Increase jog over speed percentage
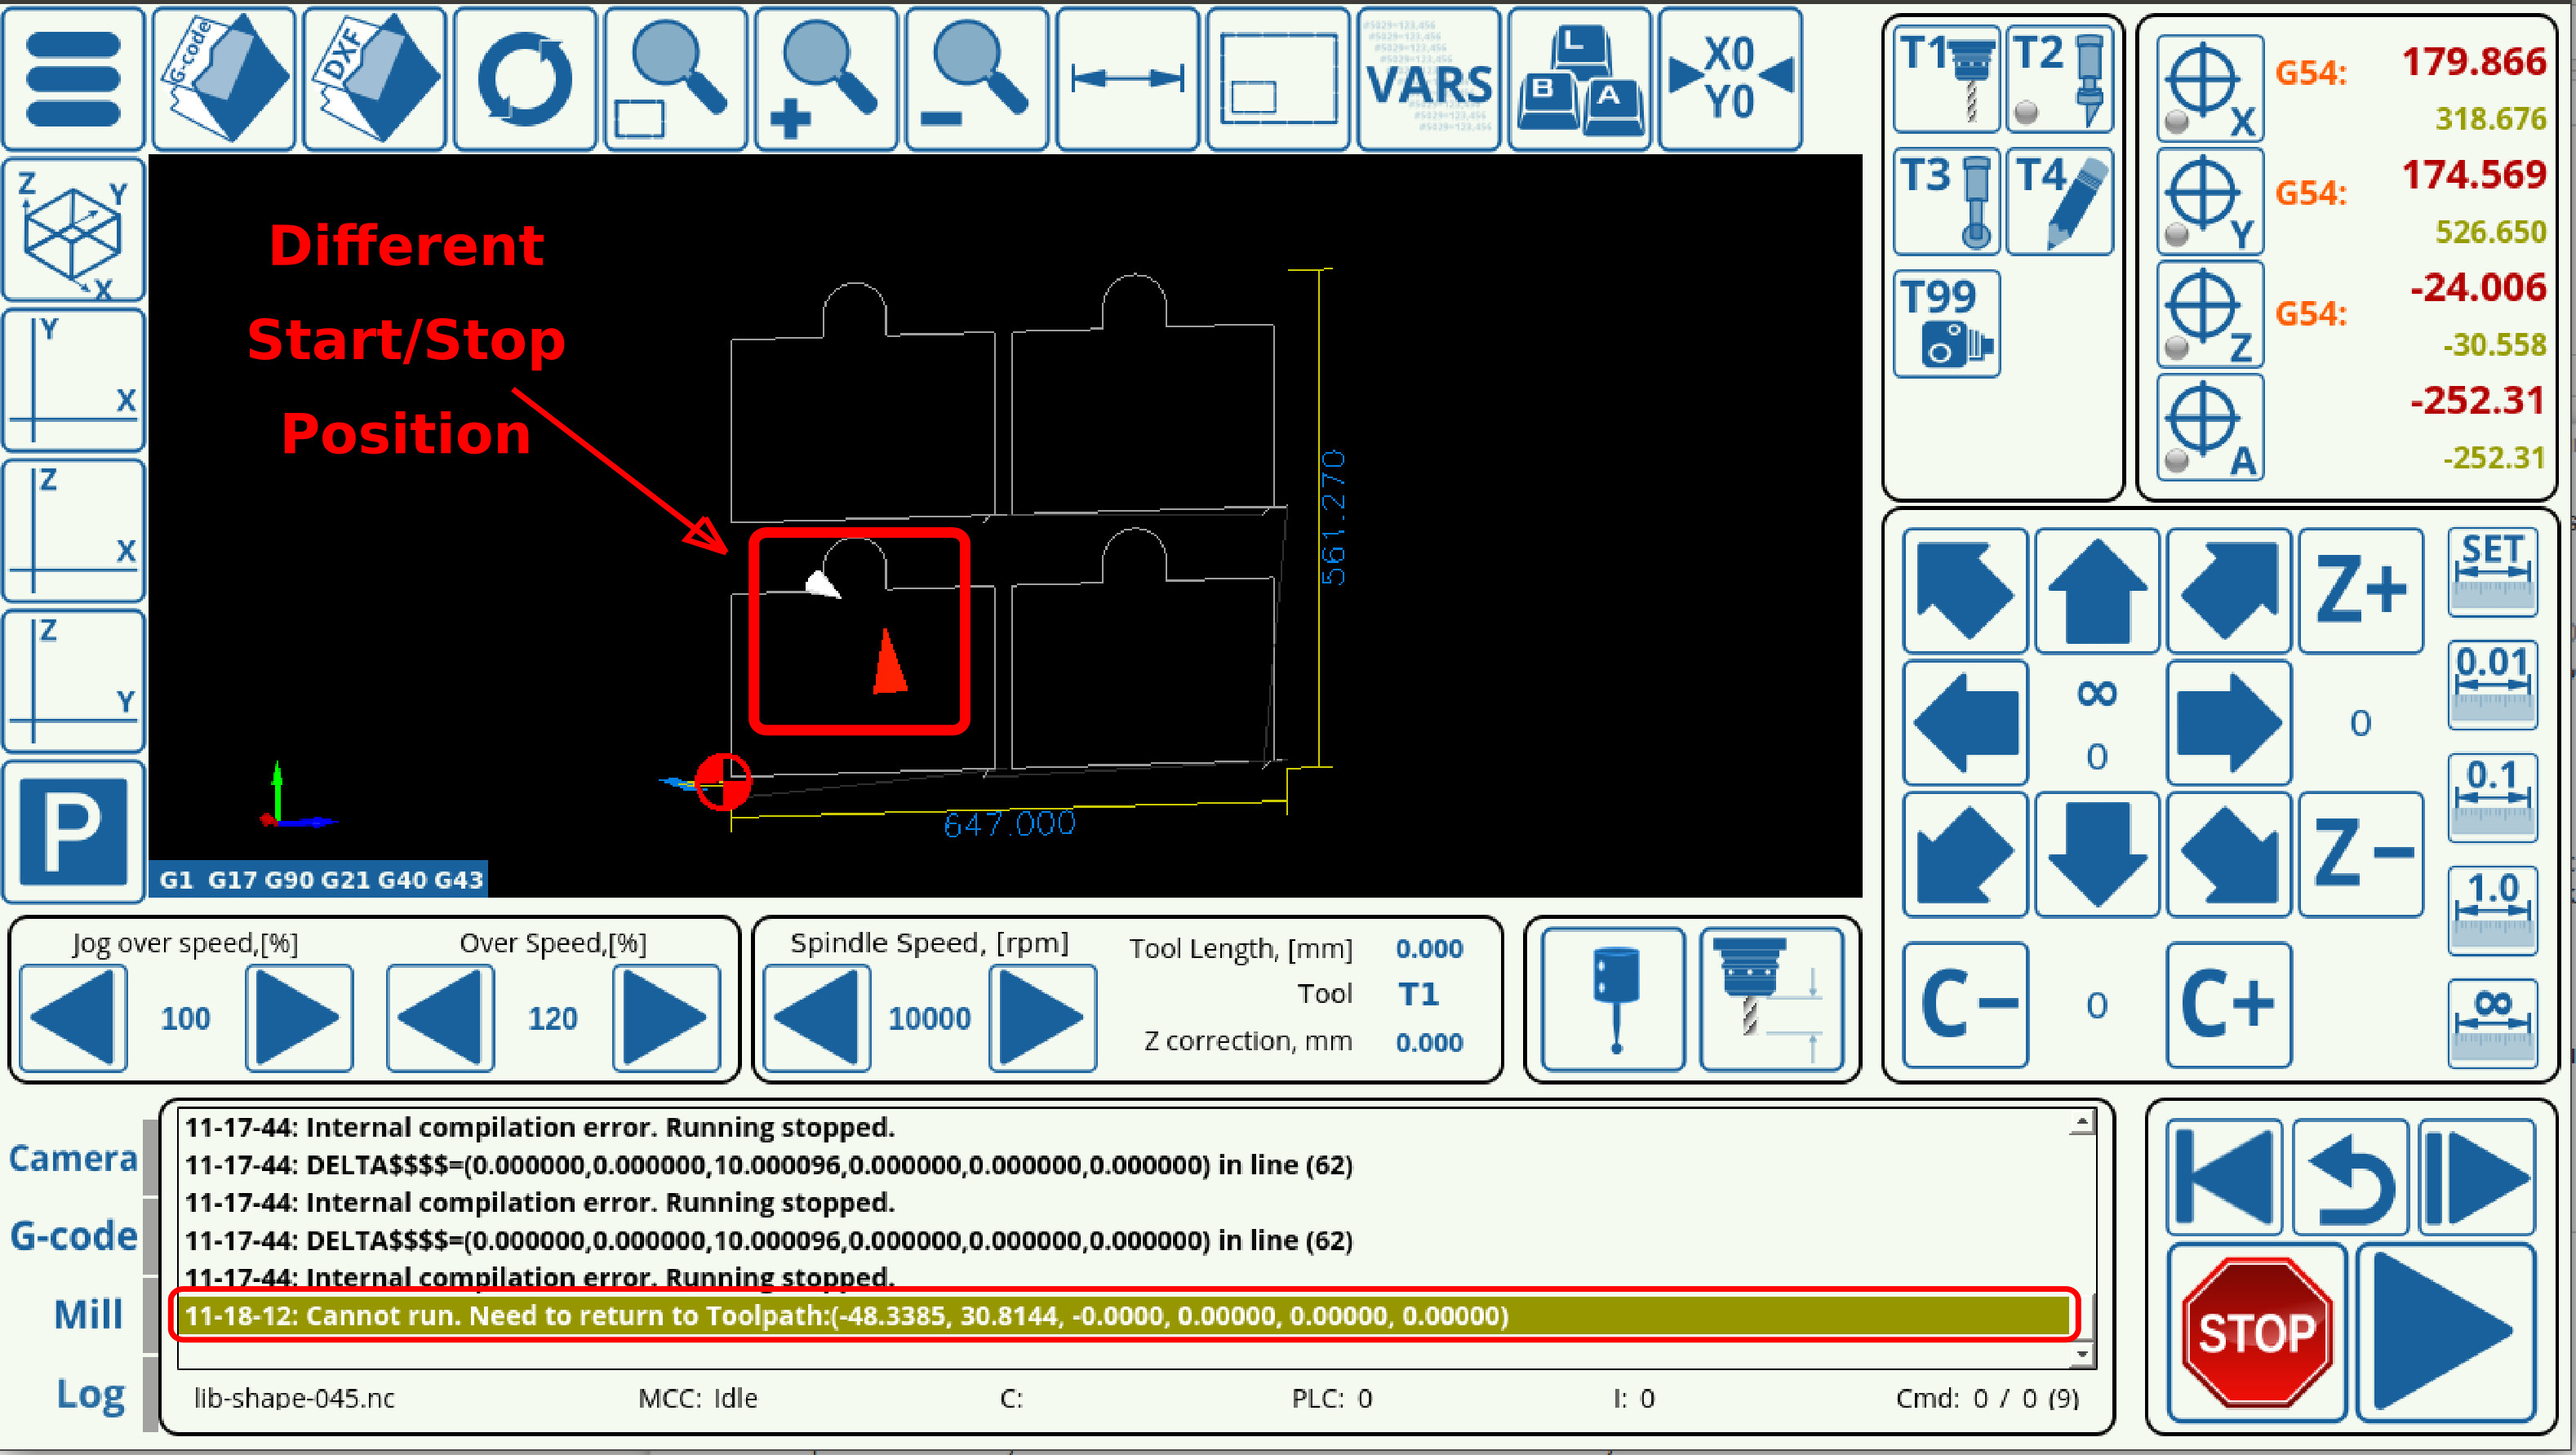Image resolution: width=2576 pixels, height=1455 pixels. (299, 1017)
